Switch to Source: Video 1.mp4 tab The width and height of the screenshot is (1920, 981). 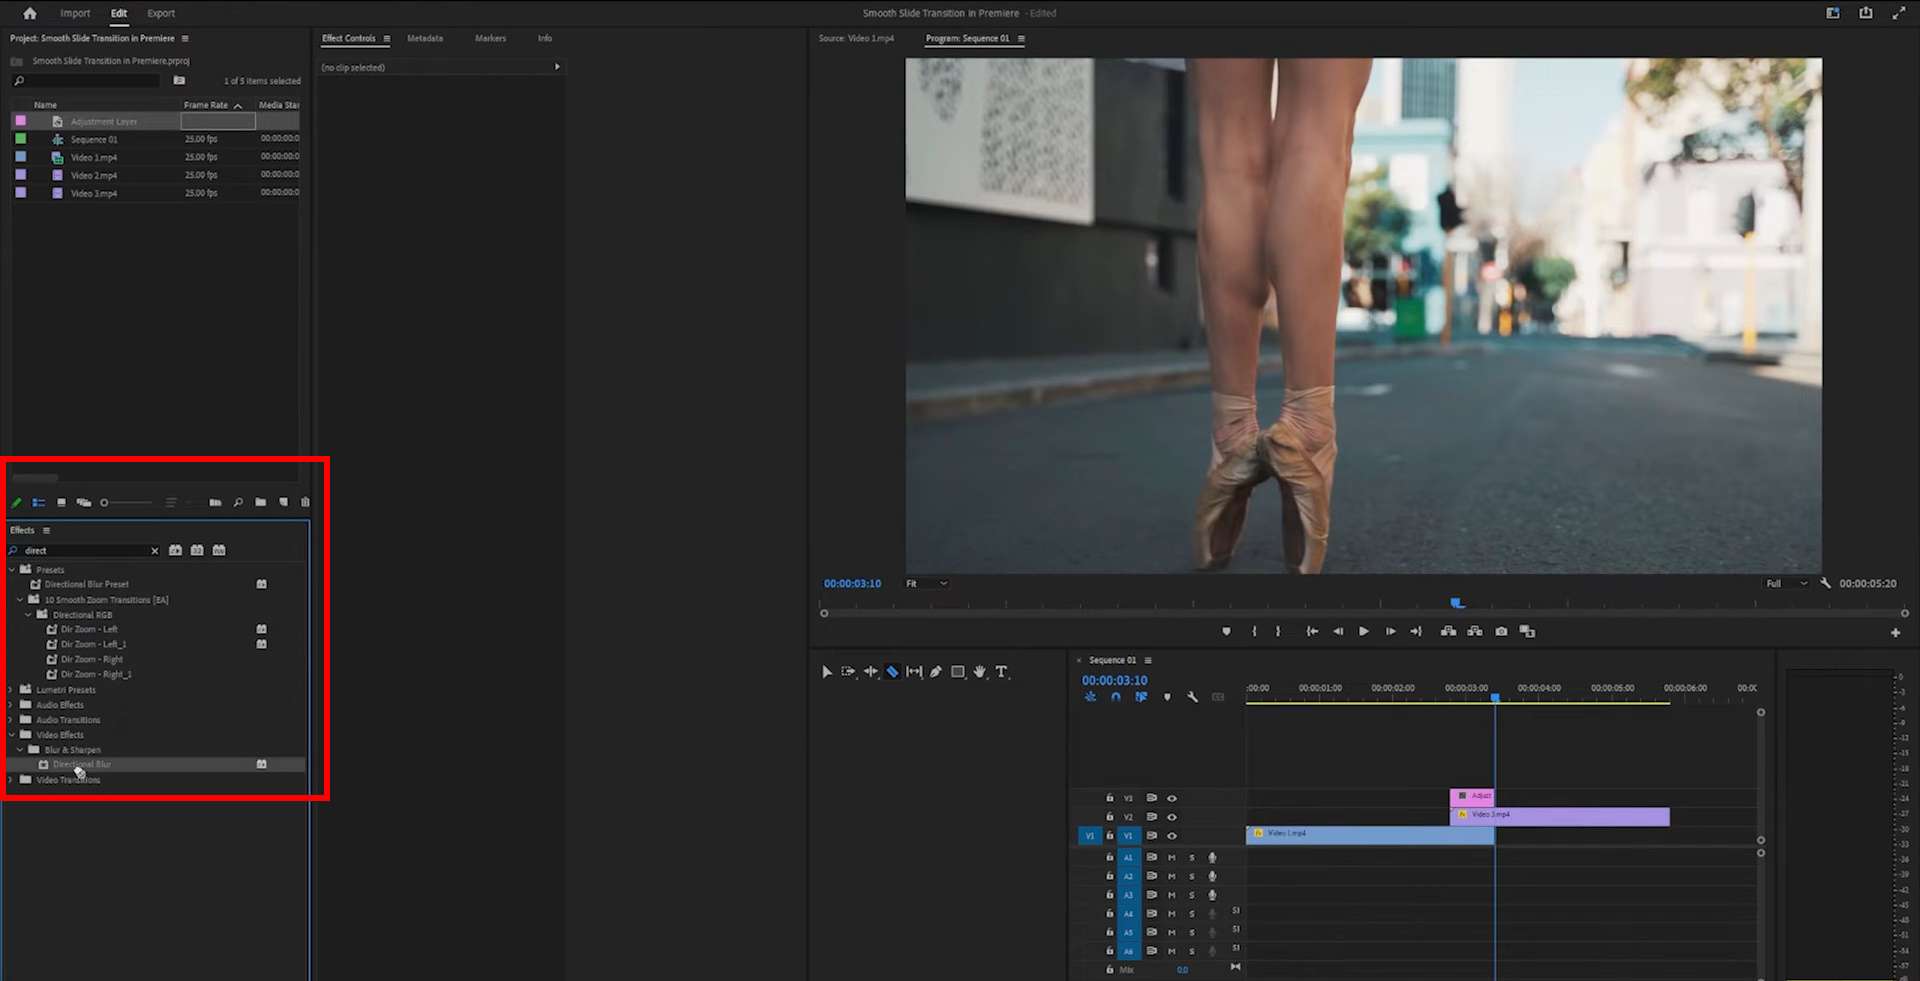click(x=856, y=38)
